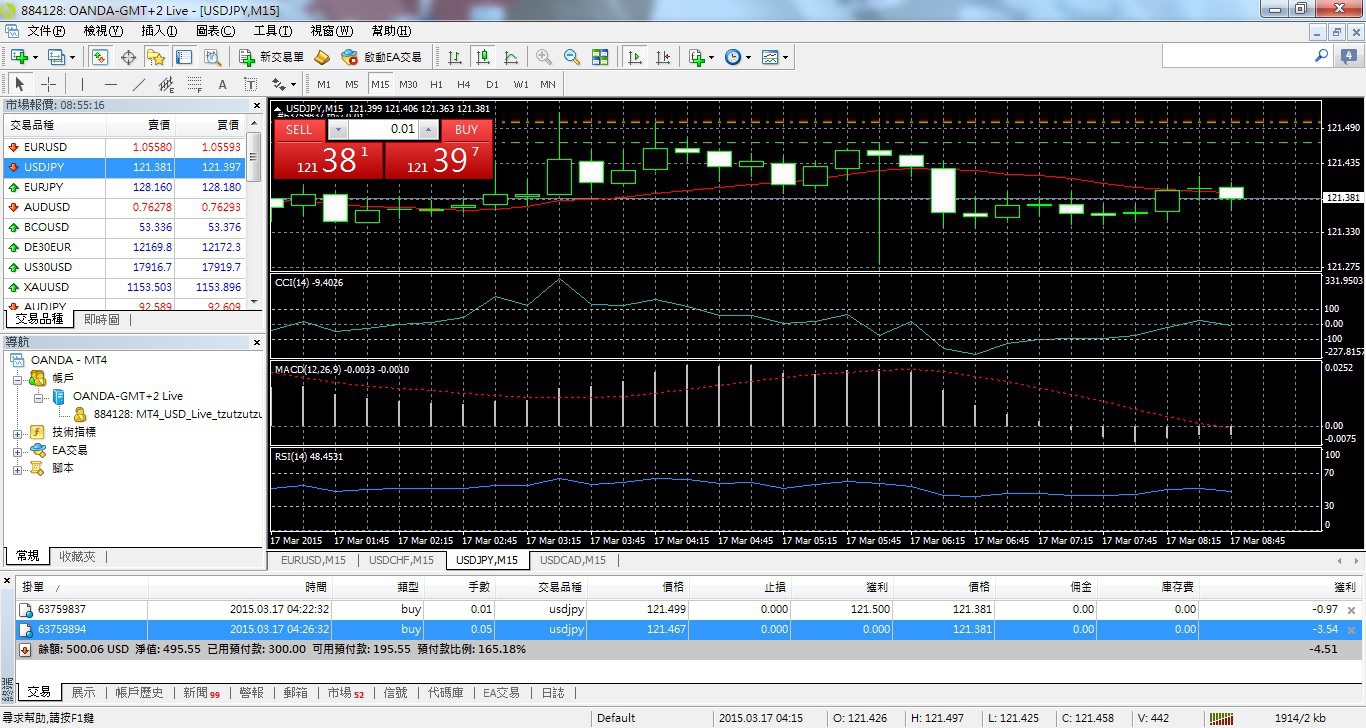This screenshot has height=728, width=1366.
Task: Toggle candlestick chart mode
Action: pyautogui.click(x=483, y=58)
